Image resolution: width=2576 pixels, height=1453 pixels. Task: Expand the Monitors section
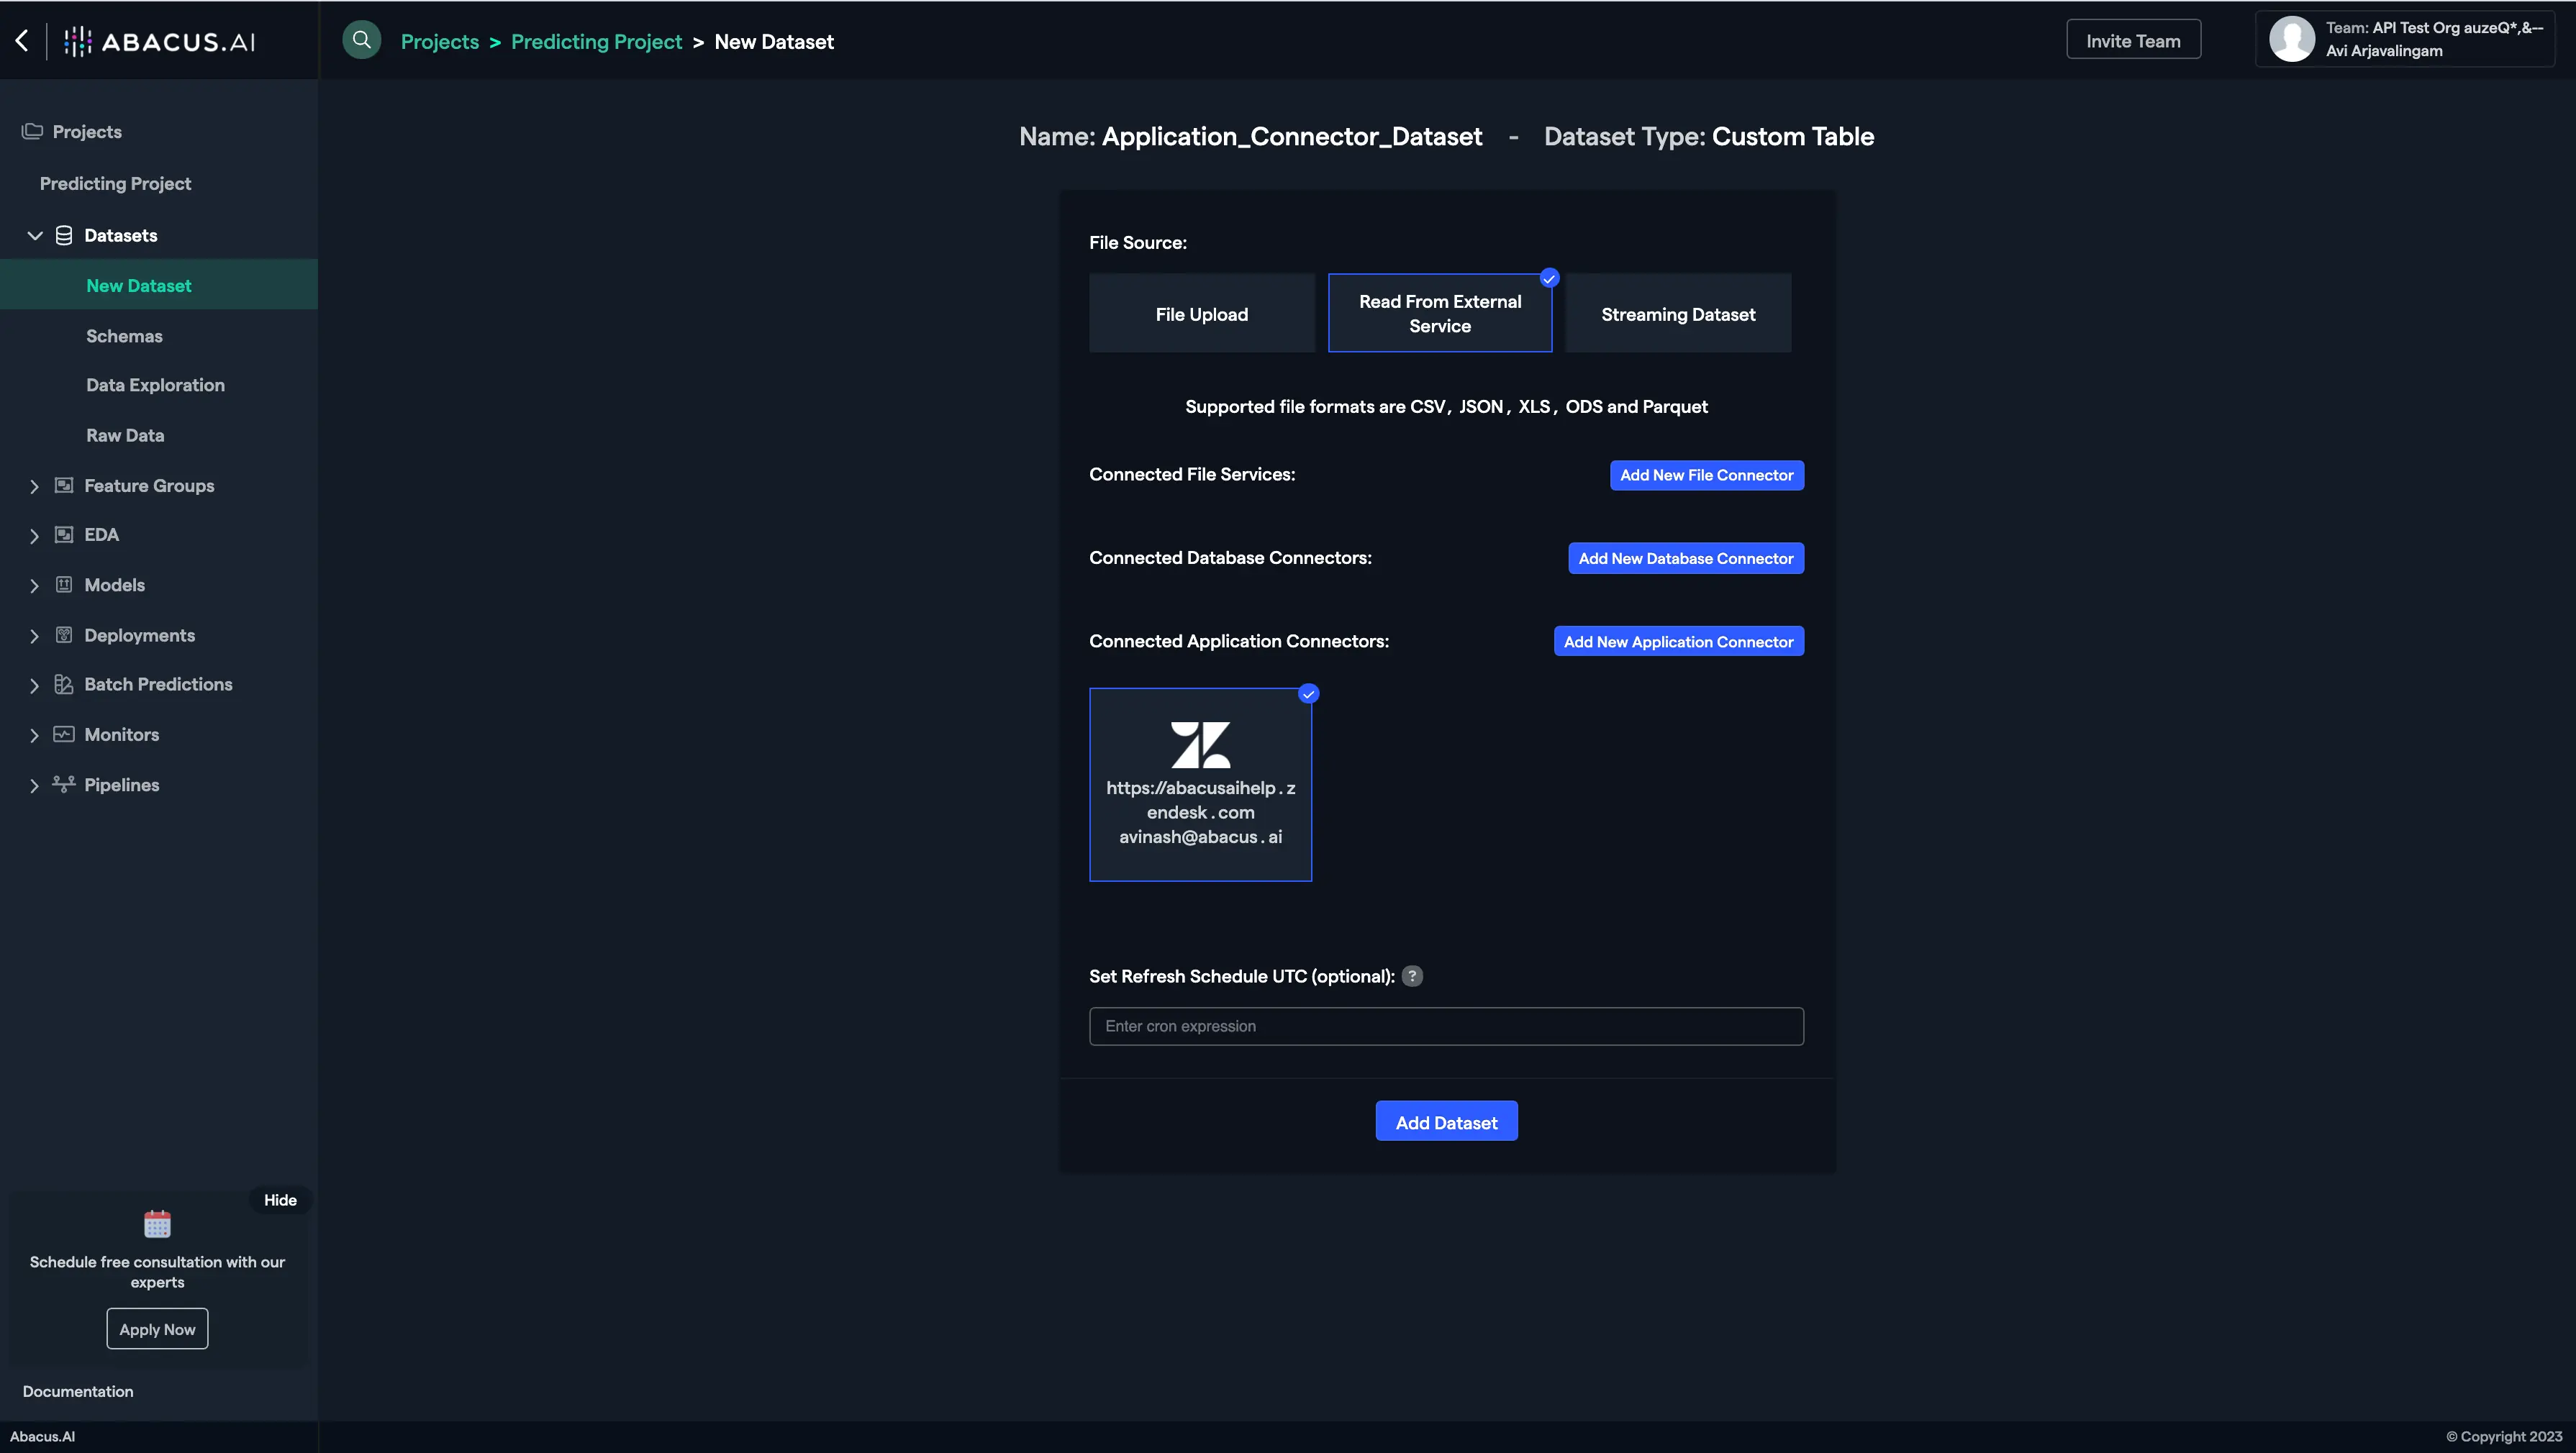tap(34, 735)
